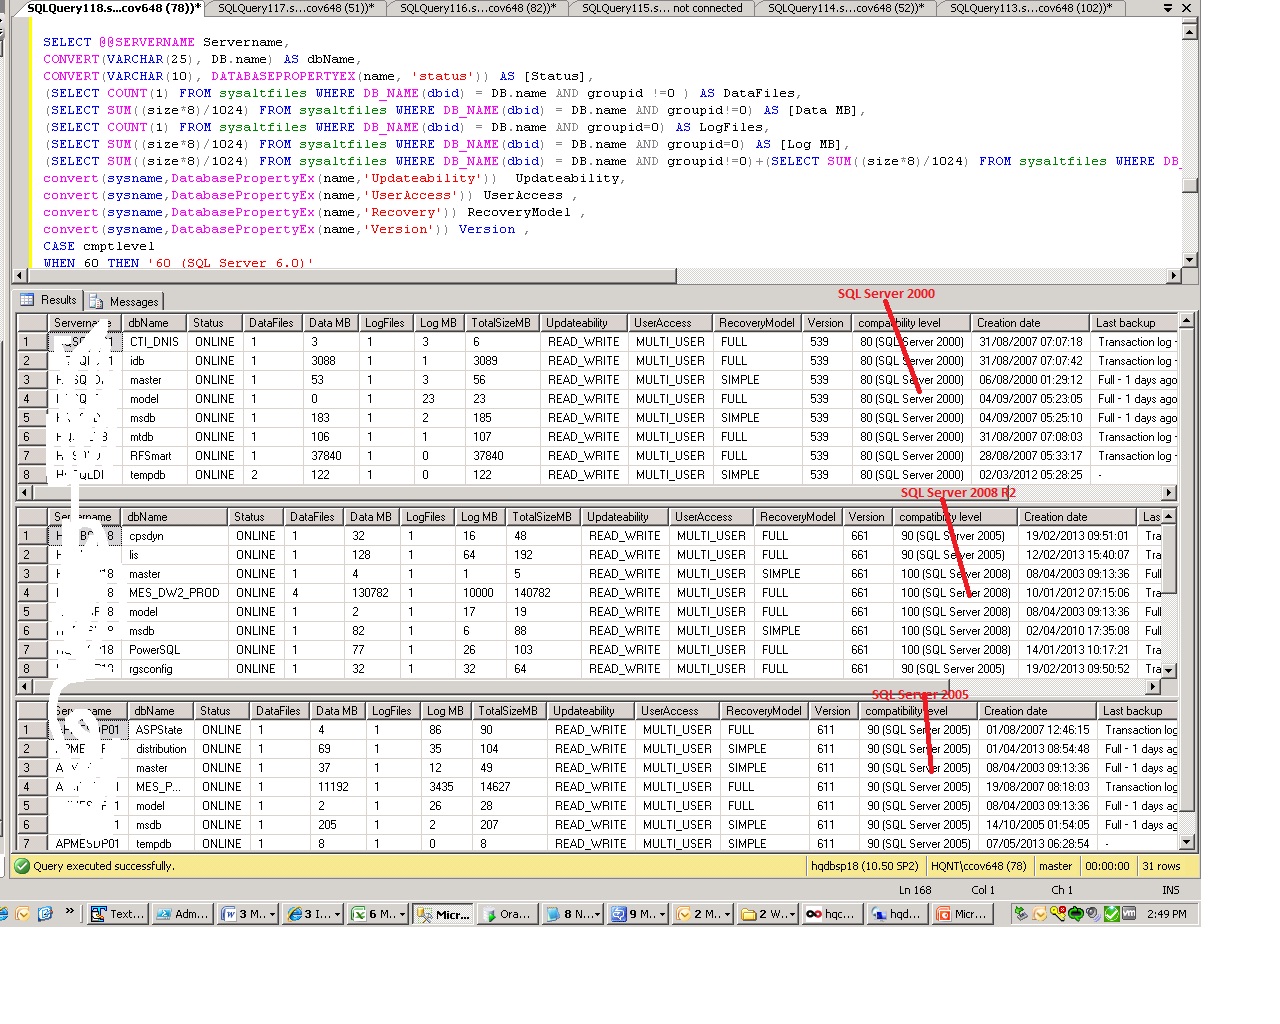The image size is (1280, 1024).
Task: Click the query success status icon
Action: [x=22, y=866]
